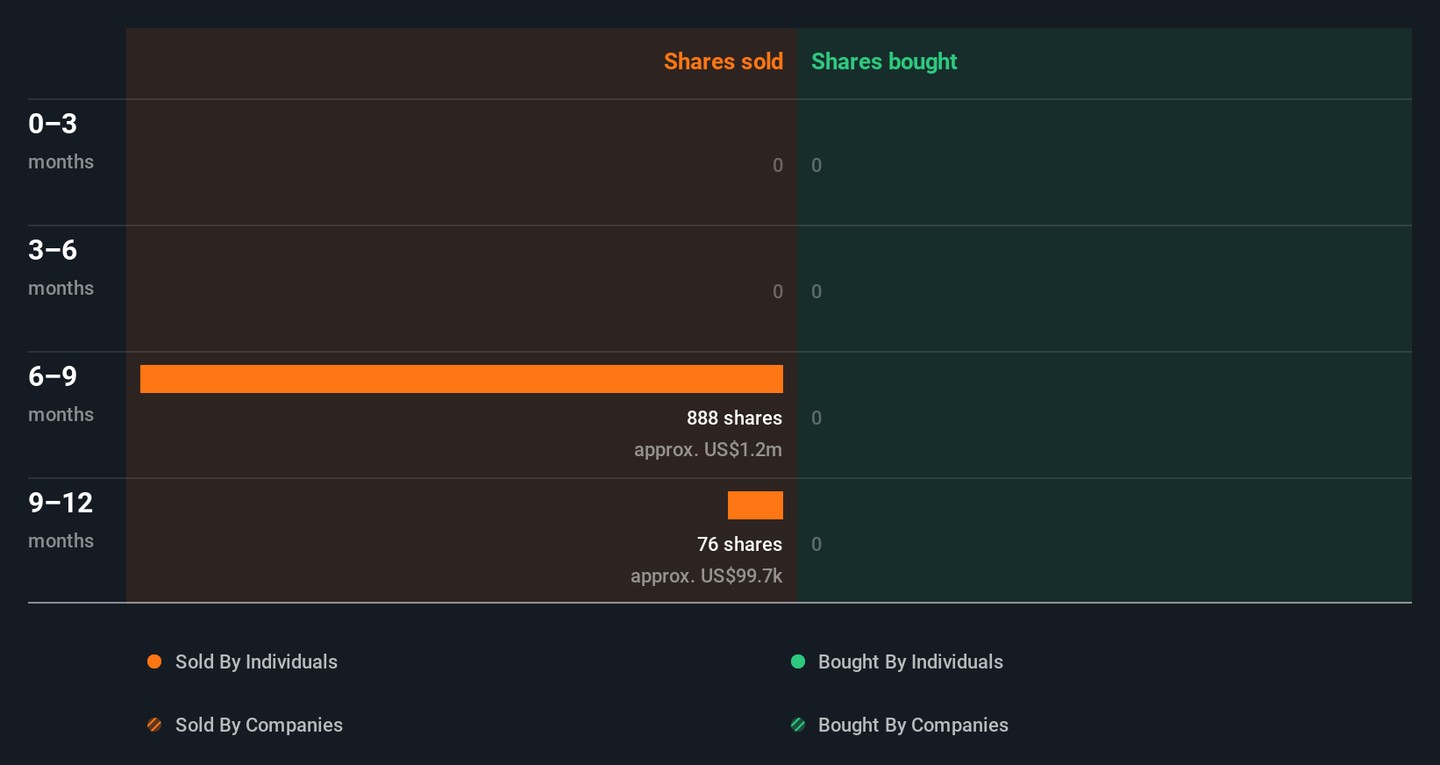Click the striped green Bought By Companies icon
The height and width of the screenshot is (765, 1440).
(798, 725)
